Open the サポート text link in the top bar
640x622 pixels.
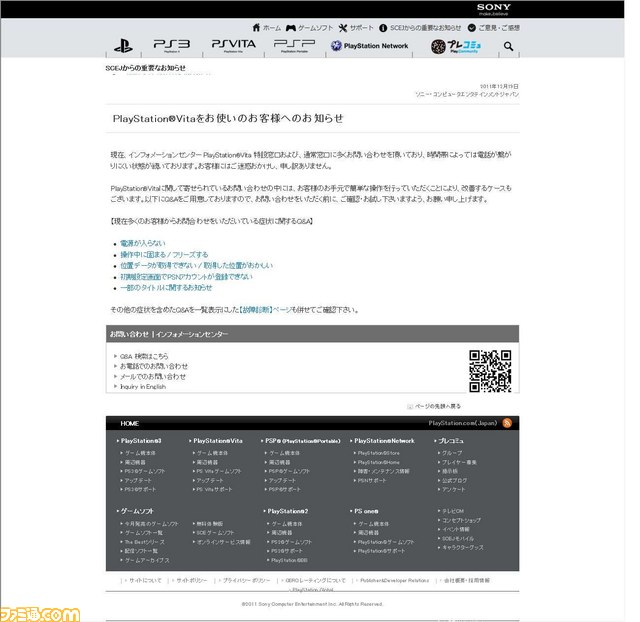[x=361, y=28]
